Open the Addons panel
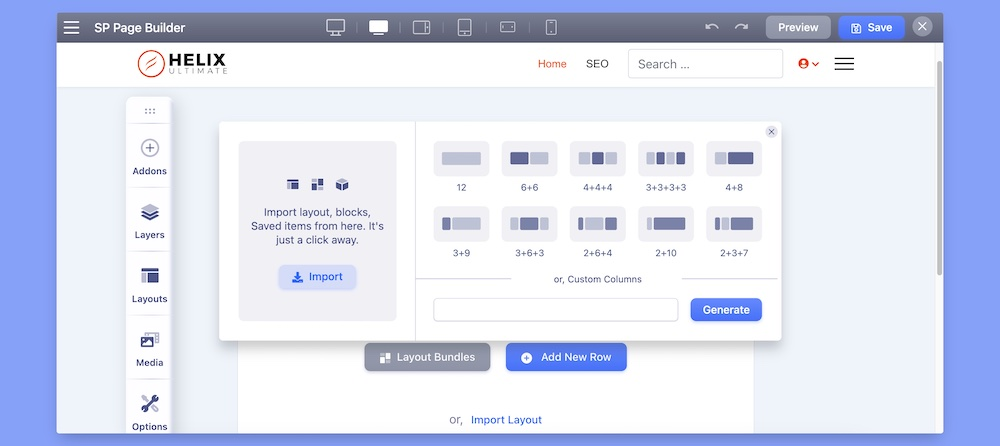Image resolution: width=1000 pixels, height=446 pixels. tap(150, 157)
